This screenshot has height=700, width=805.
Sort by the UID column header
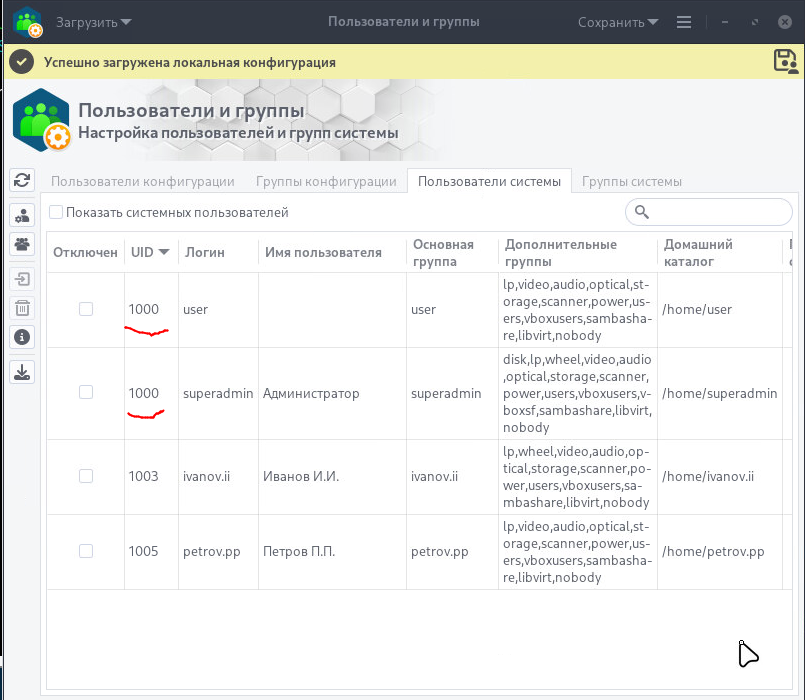pyautogui.click(x=150, y=252)
